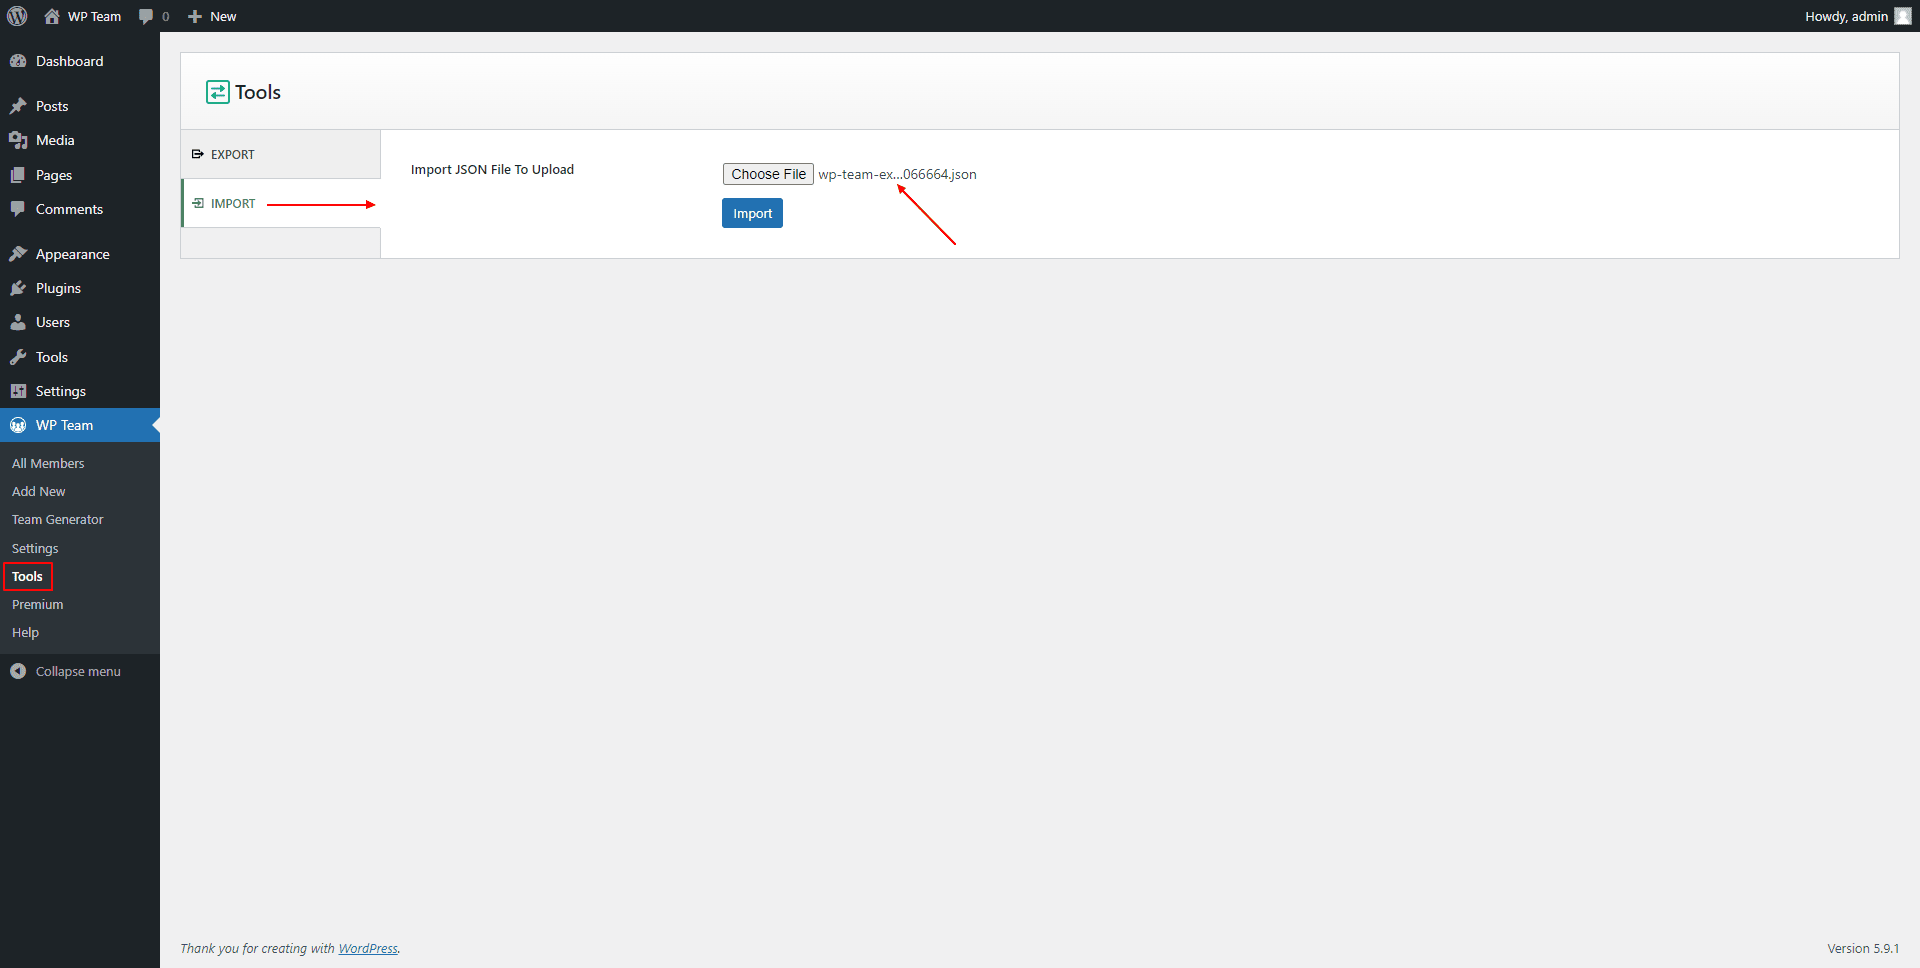Click the Pages icon in sidebar
Image resolution: width=1920 pixels, height=968 pixels.
[18, 175]
